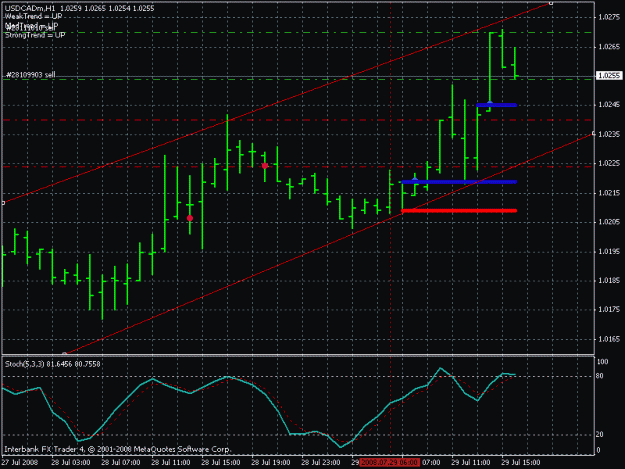
Task: Click the 28 Jul 11:00 time label
Action: tap(171, 462)
